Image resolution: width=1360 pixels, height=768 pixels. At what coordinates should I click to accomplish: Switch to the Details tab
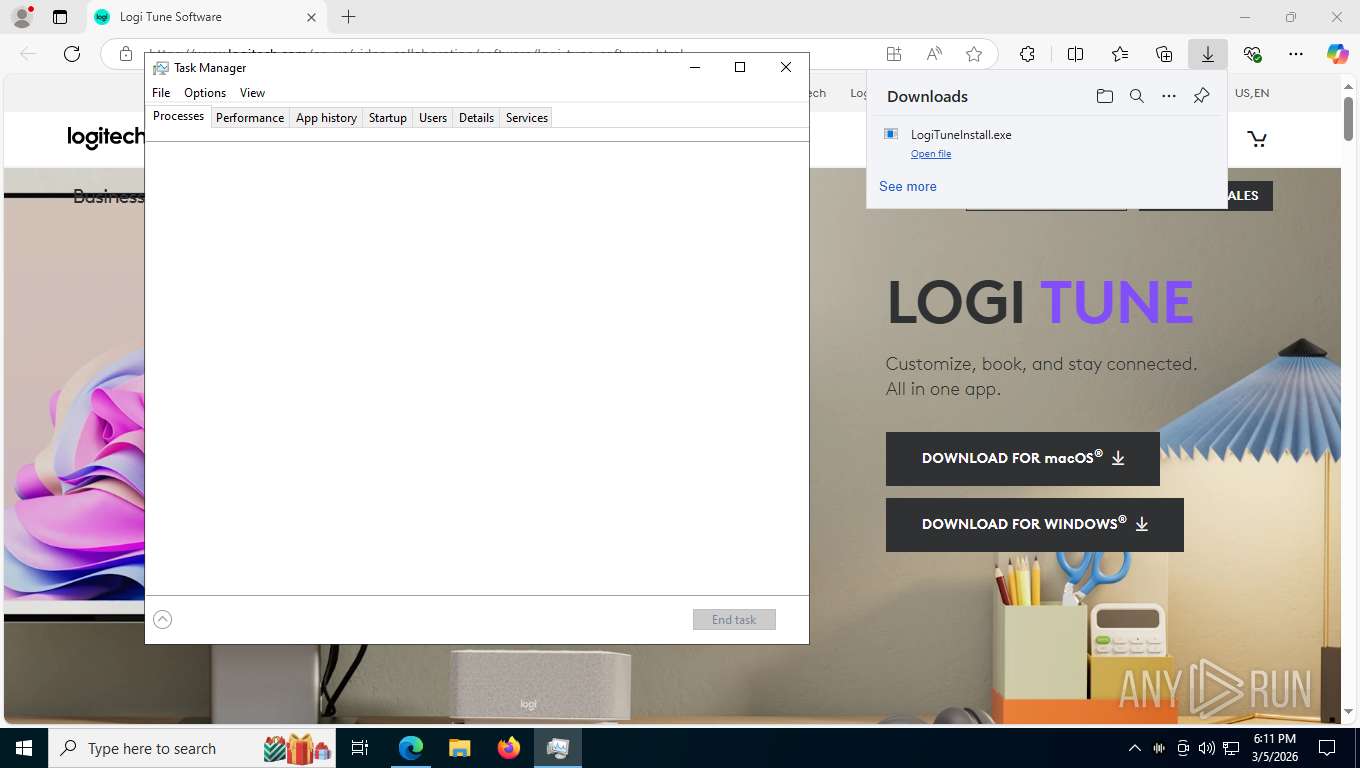[476, 118]
